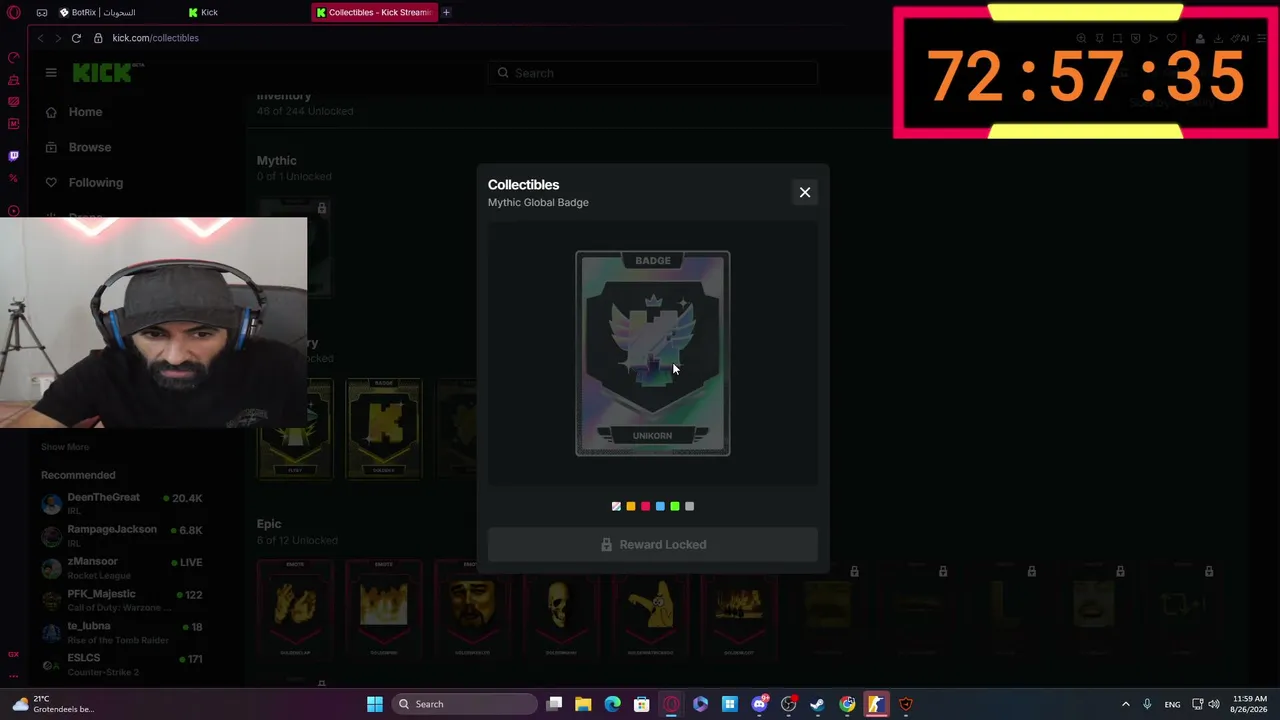The width and height of the screenshot is (1280, 720).
Task: Open te_lubna recommended channel
Action: click(x=121, y=632)
